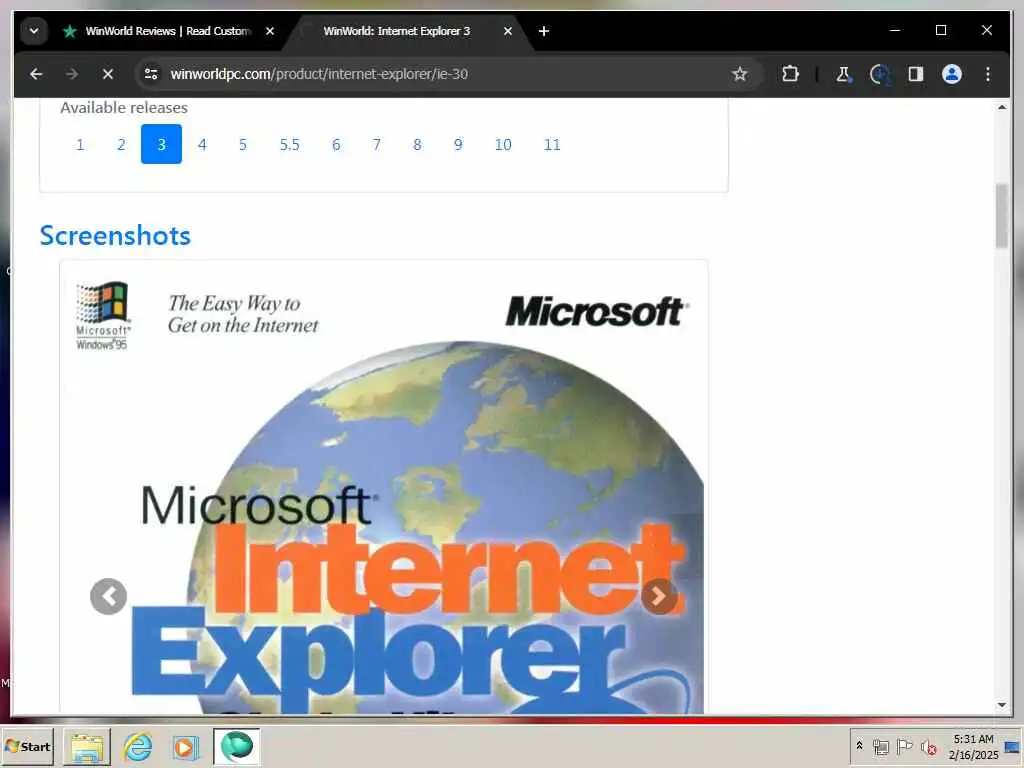The image size is (1024, 768).
Task: Select release 7
Action: click(376, 144)
